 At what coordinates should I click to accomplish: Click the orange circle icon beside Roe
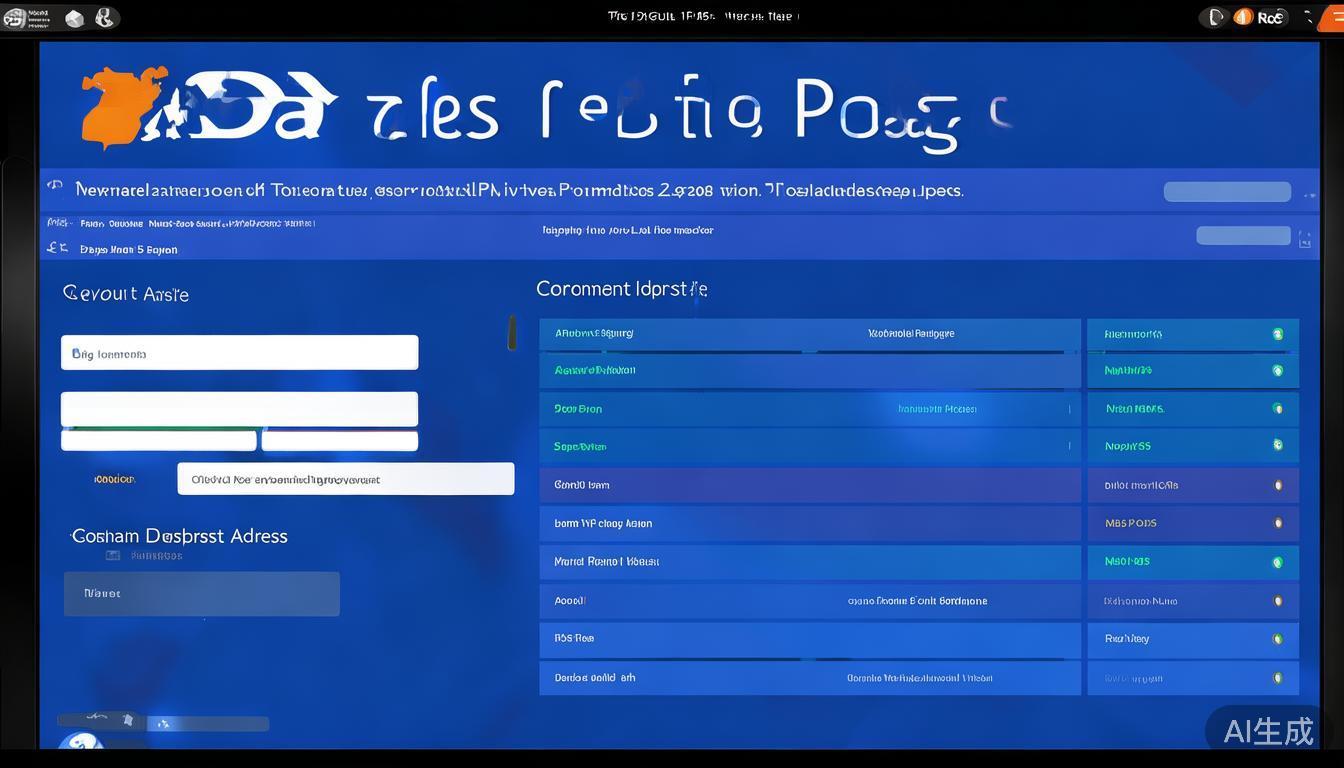tap(1243, 17)
